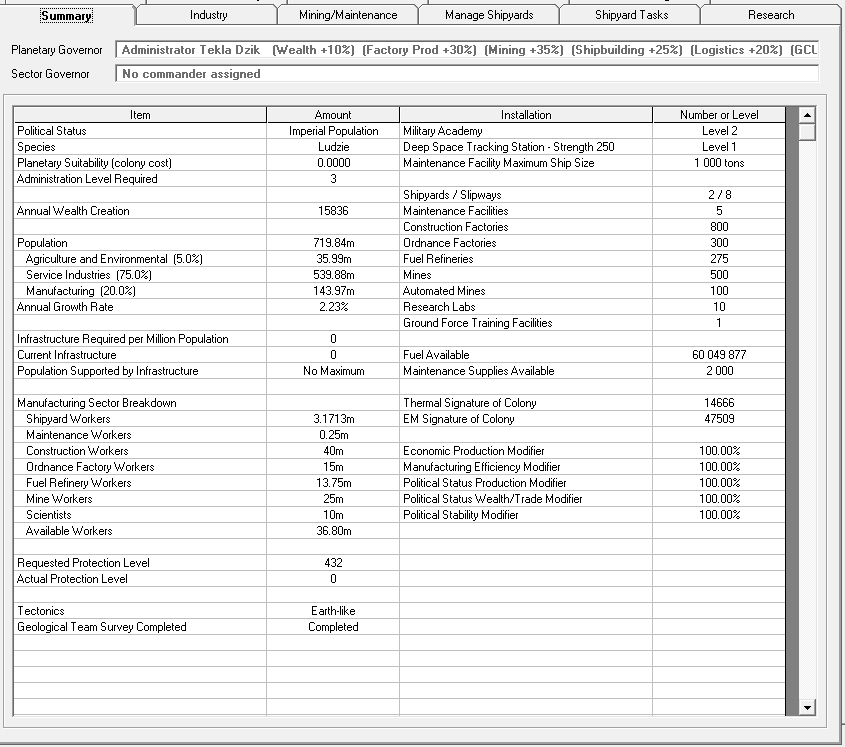This screenshot has width=845, height=747.
Task: Click 'Ground Force Training Facilities' label
Action: tap(477, 323)
